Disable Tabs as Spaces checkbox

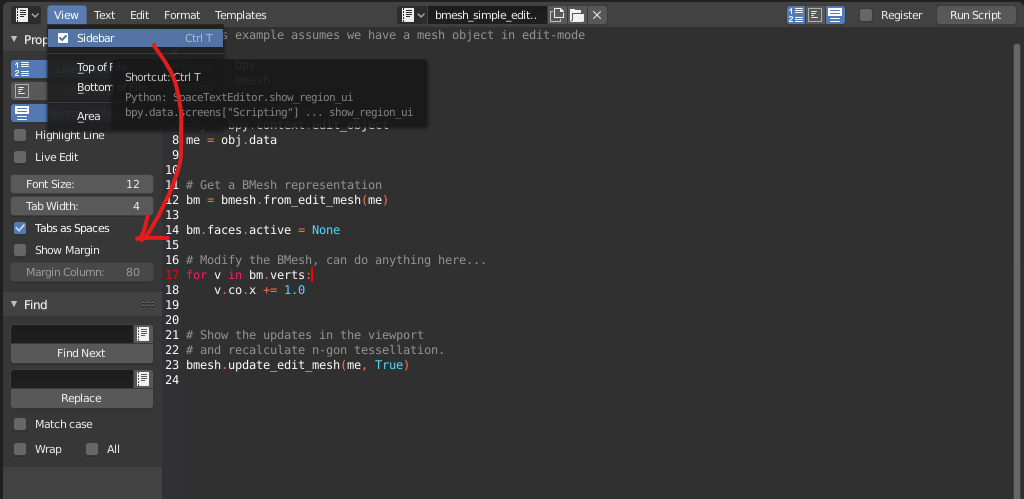[x=20, y=228]
